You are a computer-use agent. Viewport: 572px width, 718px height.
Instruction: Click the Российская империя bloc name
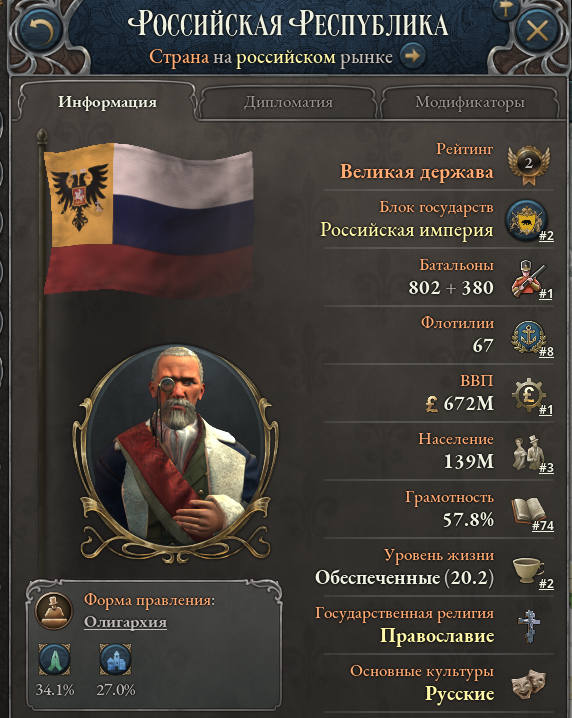(407, 229)
